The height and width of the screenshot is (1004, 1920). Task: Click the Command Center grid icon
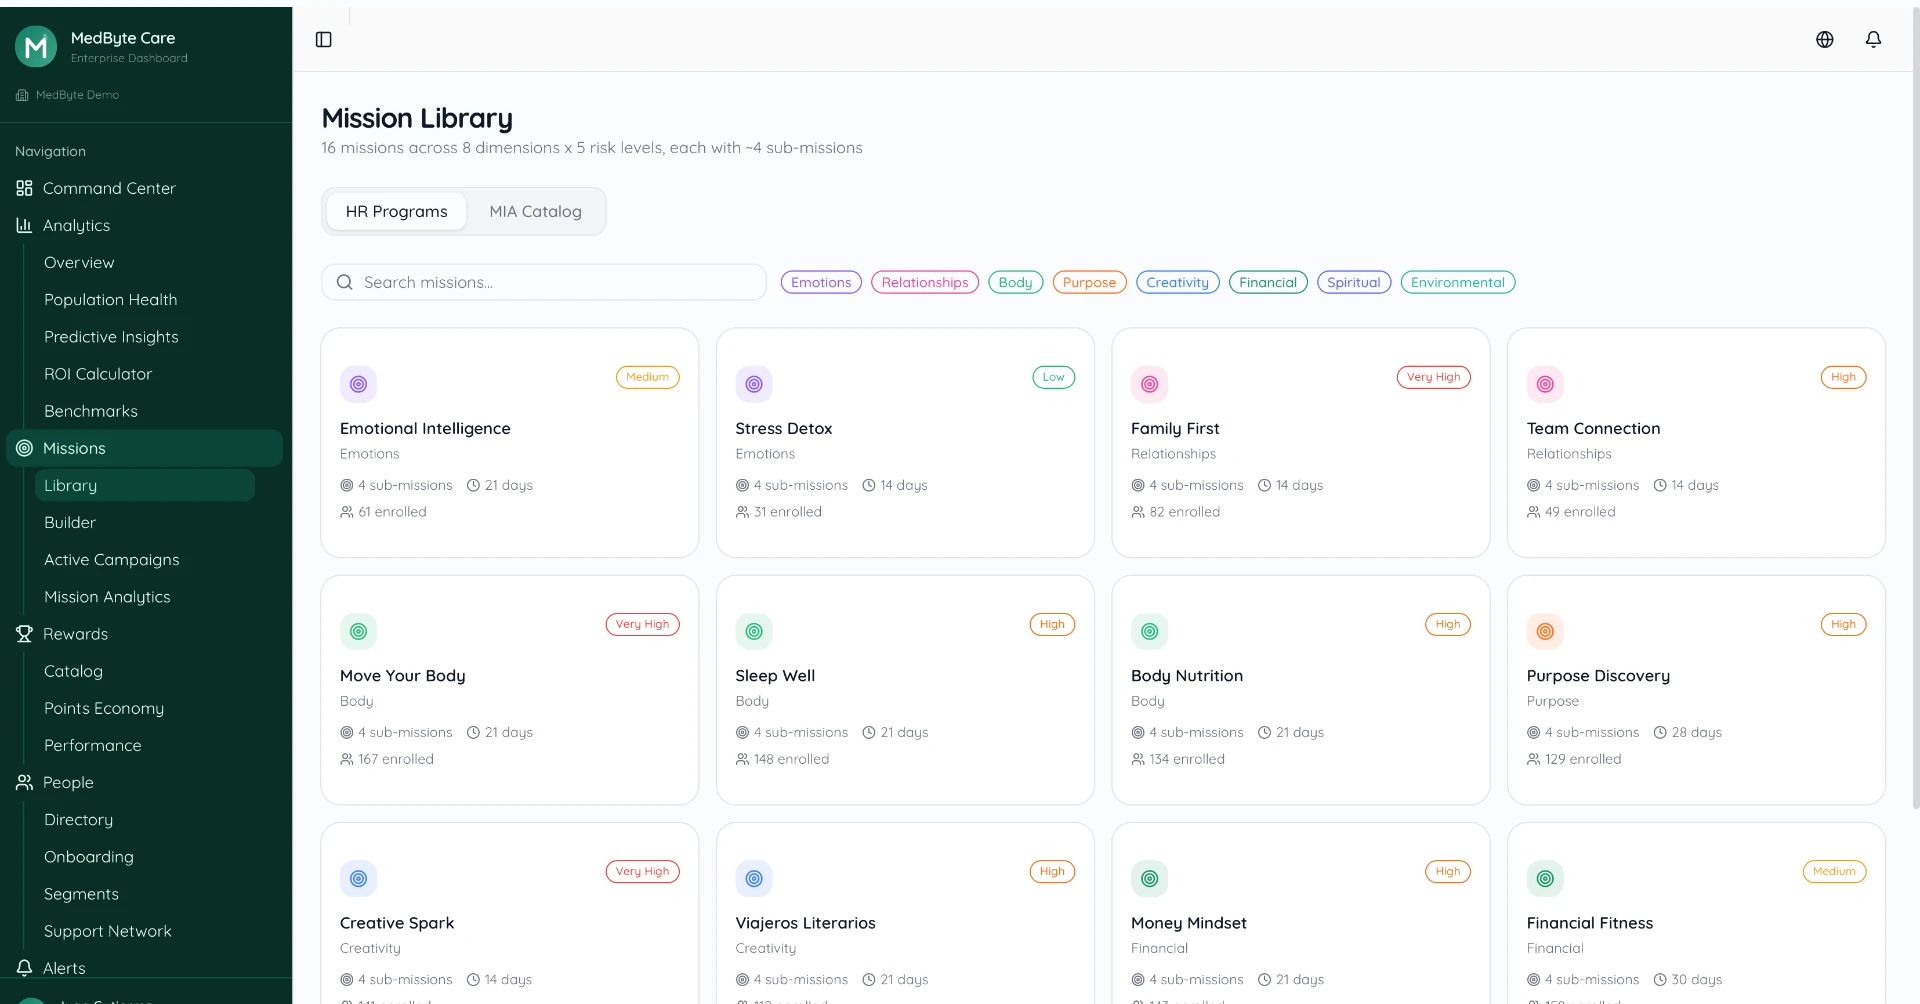[25, 188]
